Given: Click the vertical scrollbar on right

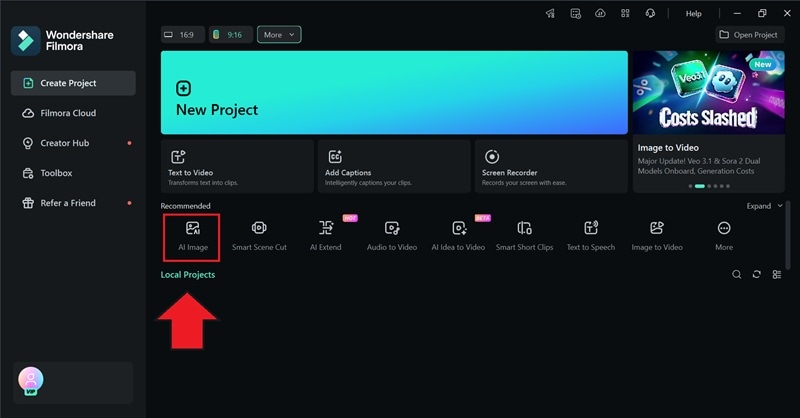Looking at the screenshot, I should (x=788, y=235).
